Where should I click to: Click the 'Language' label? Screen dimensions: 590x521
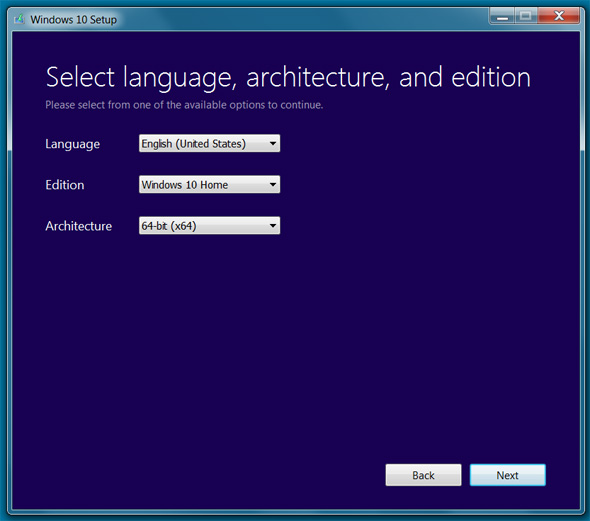pos(73,144)
